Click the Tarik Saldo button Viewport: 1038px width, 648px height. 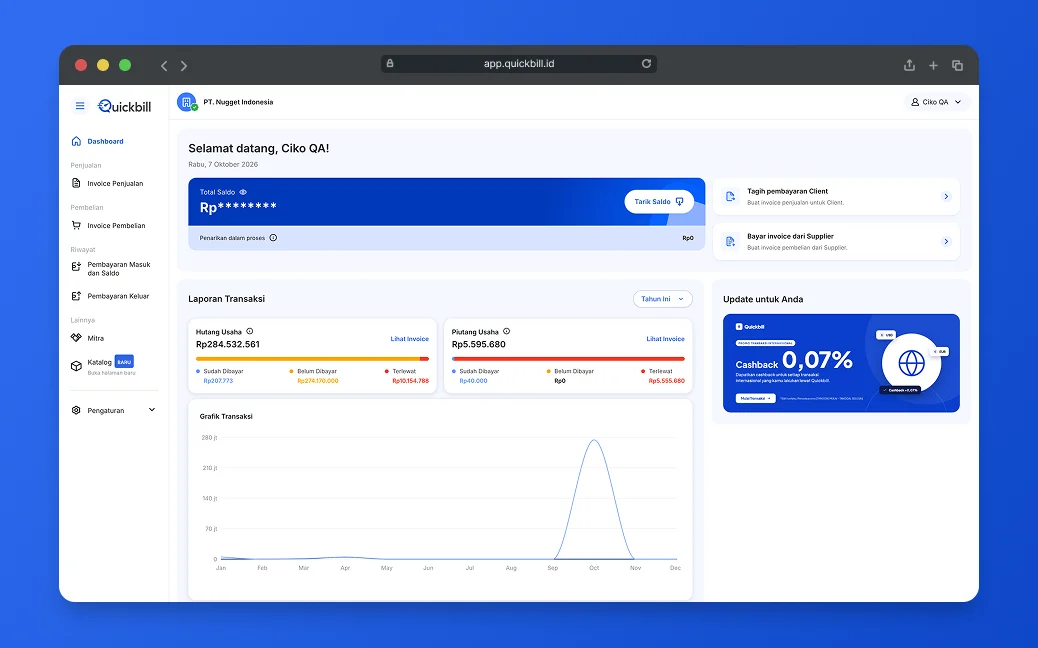click(659, 202)
